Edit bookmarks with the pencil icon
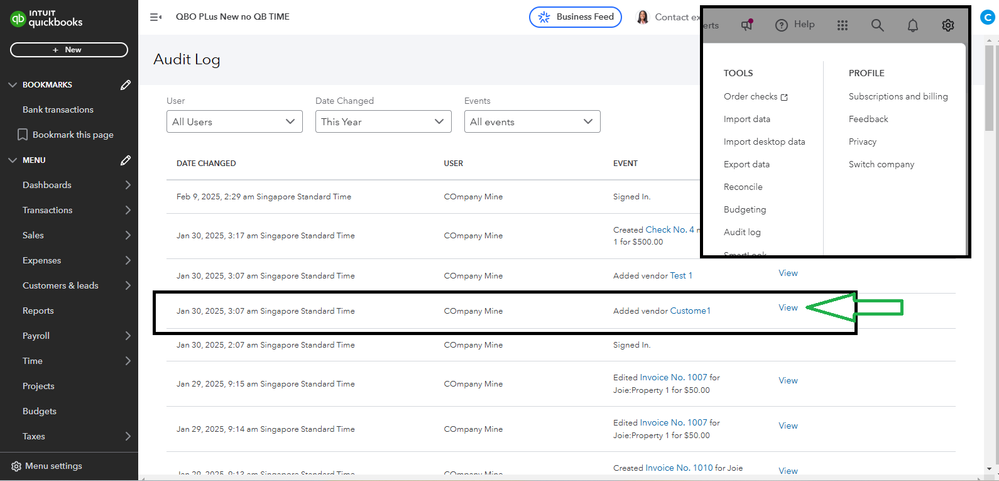 [x=125, y=85]
